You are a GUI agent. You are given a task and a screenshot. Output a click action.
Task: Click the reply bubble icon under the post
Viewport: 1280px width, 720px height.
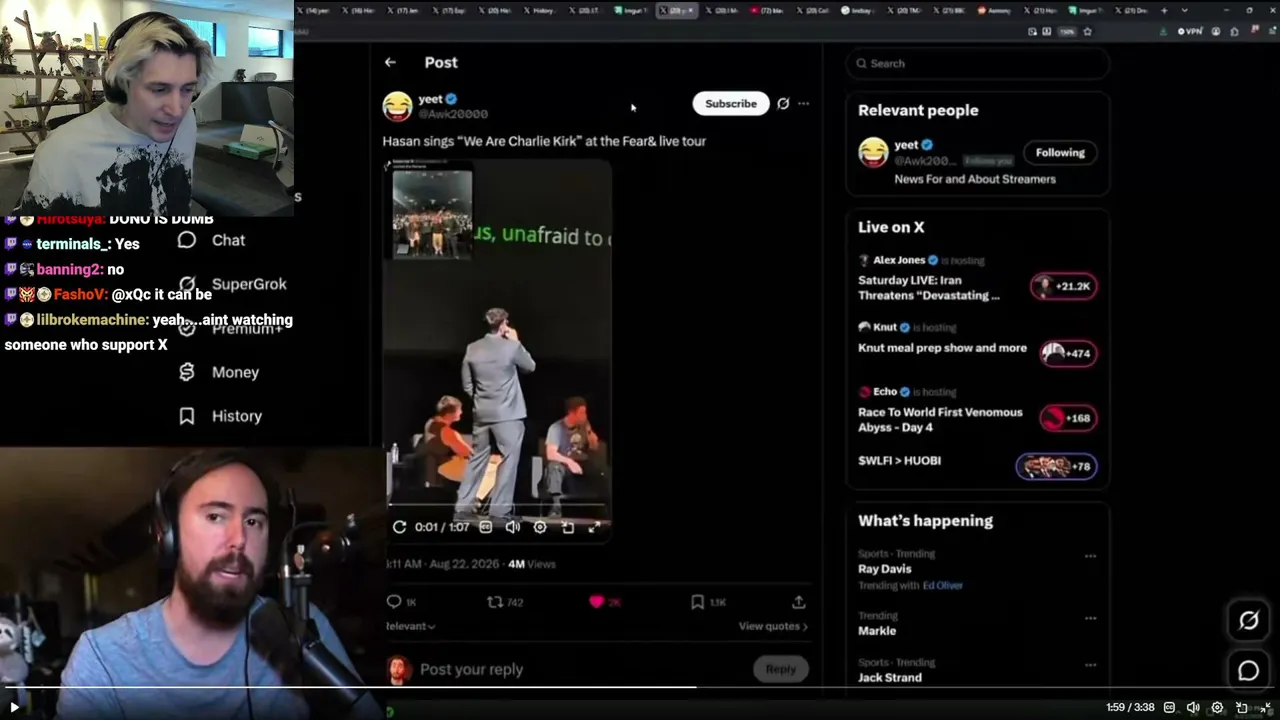(x=394, y=602)
